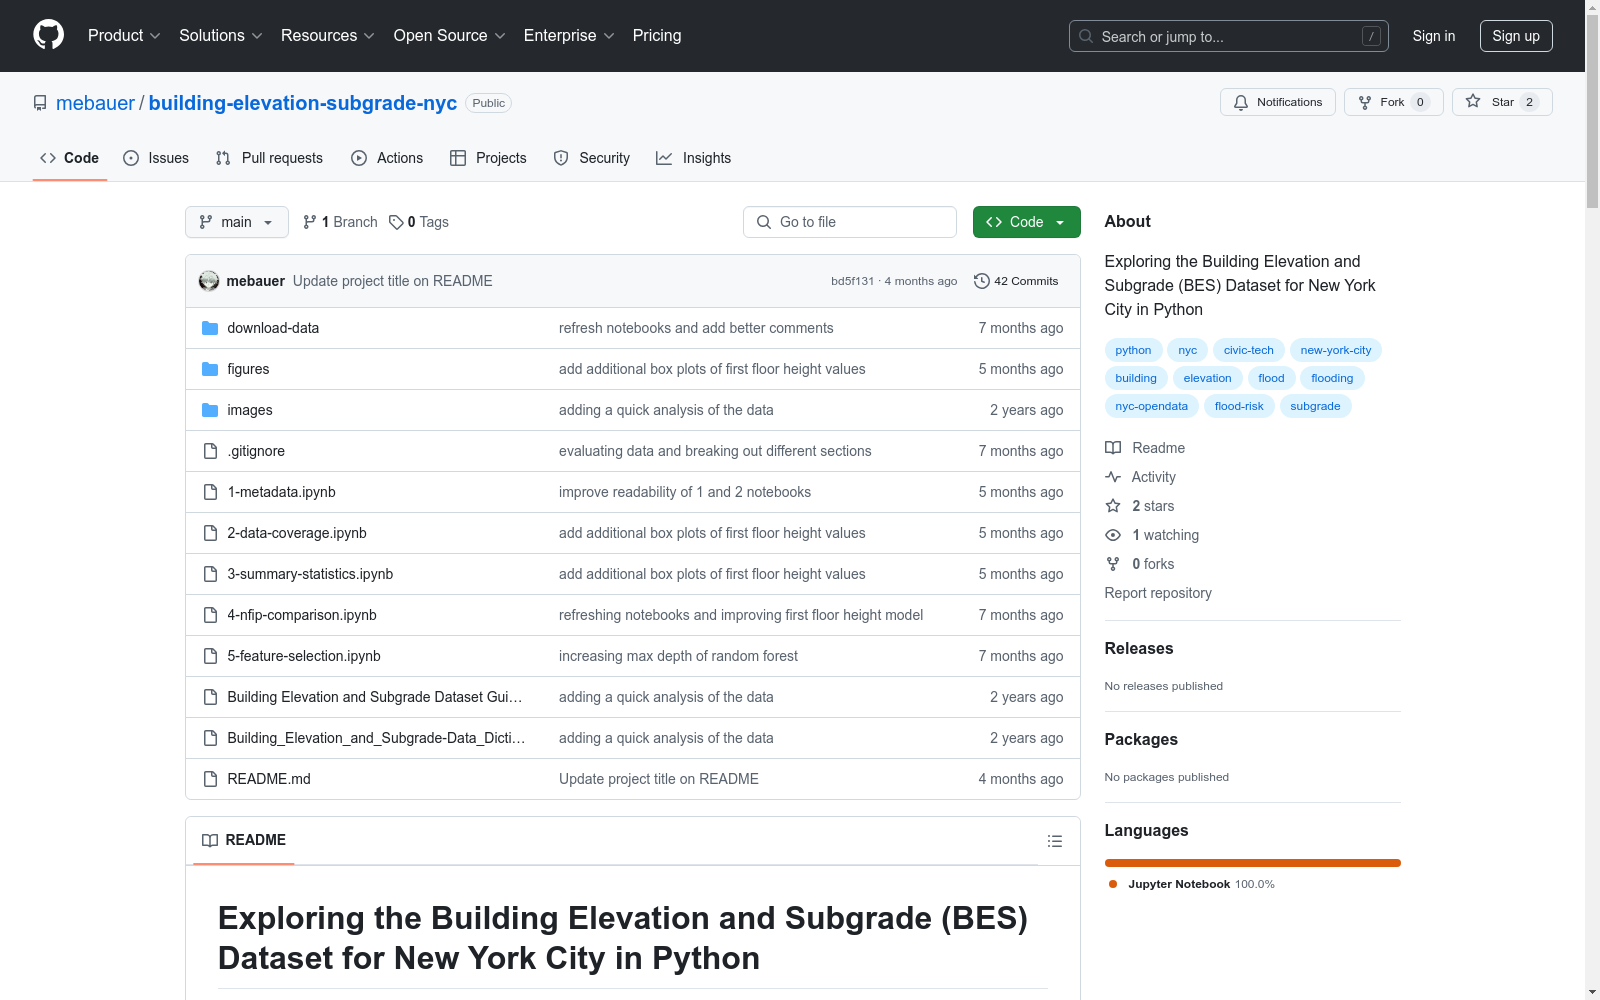Click the Report repository link

pos(1158,593)
